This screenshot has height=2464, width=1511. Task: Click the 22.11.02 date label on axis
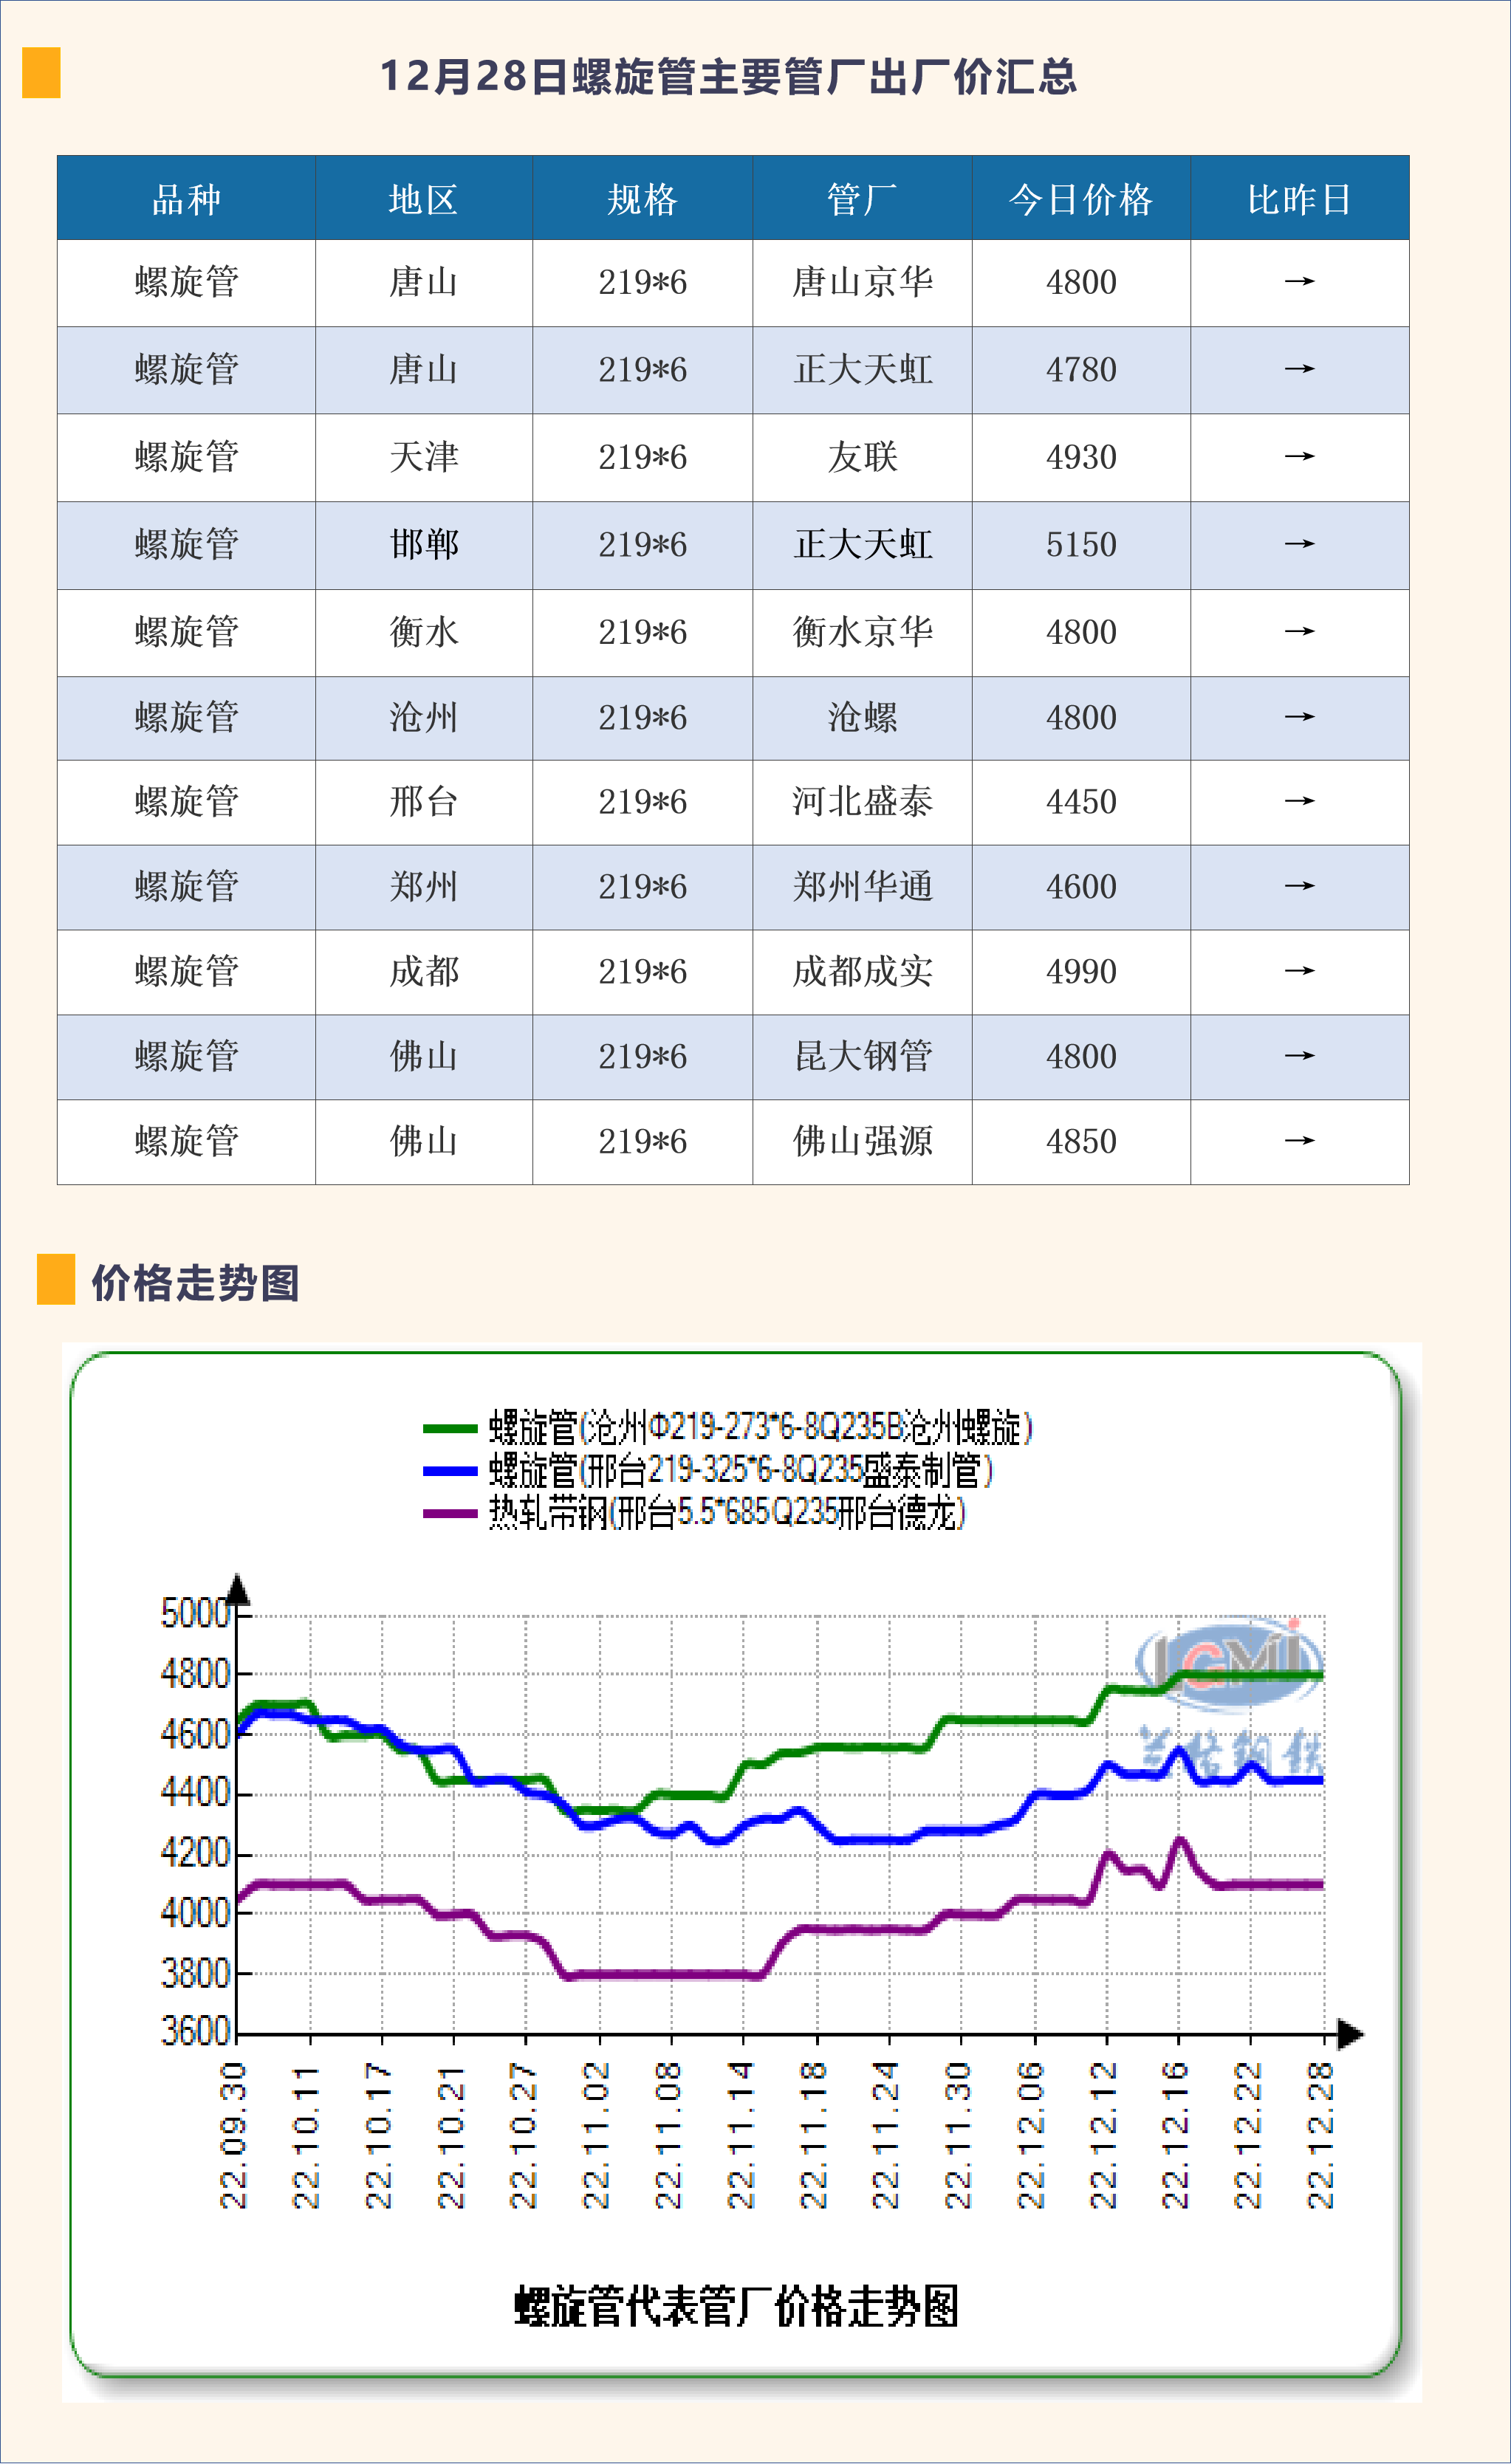tap(597, 2135)
